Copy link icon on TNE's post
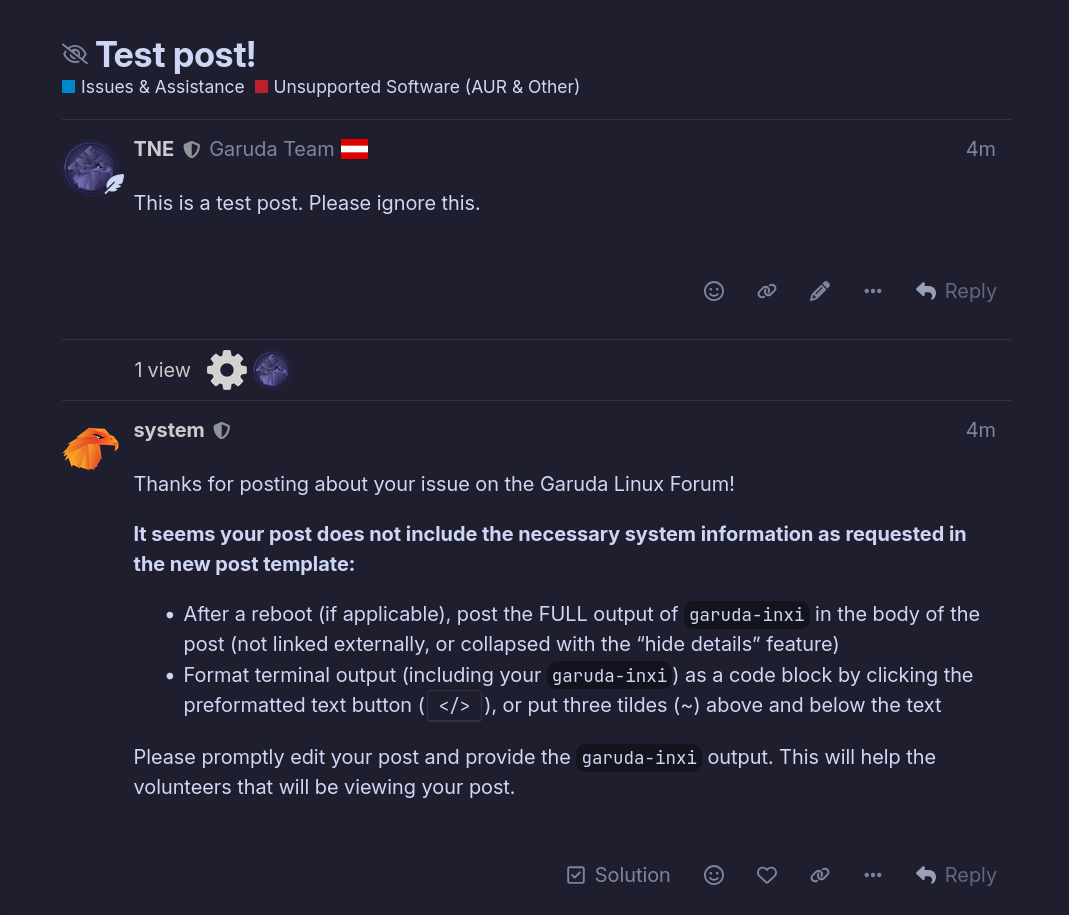This screenshot has height=915, width=1069. 767,291
